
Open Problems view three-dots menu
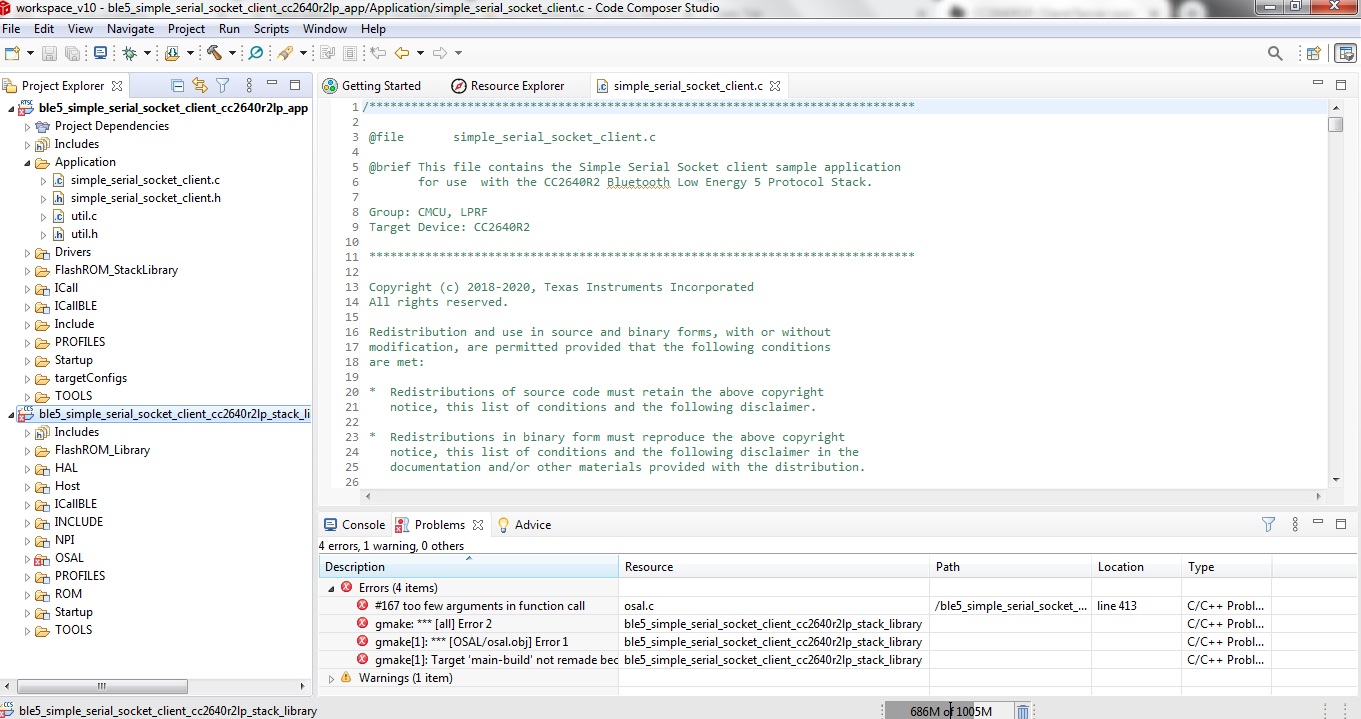1295,524
